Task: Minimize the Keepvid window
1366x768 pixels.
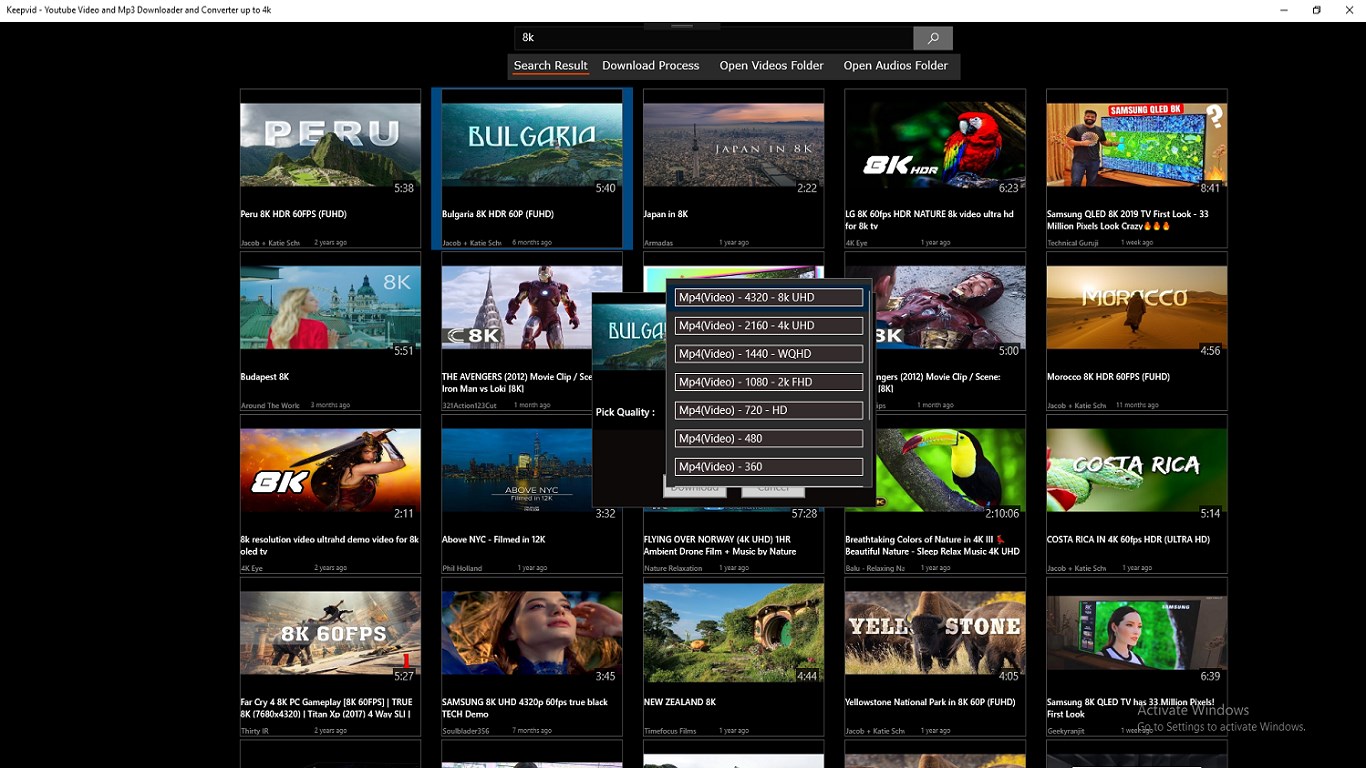Action: coord(1284,10)
